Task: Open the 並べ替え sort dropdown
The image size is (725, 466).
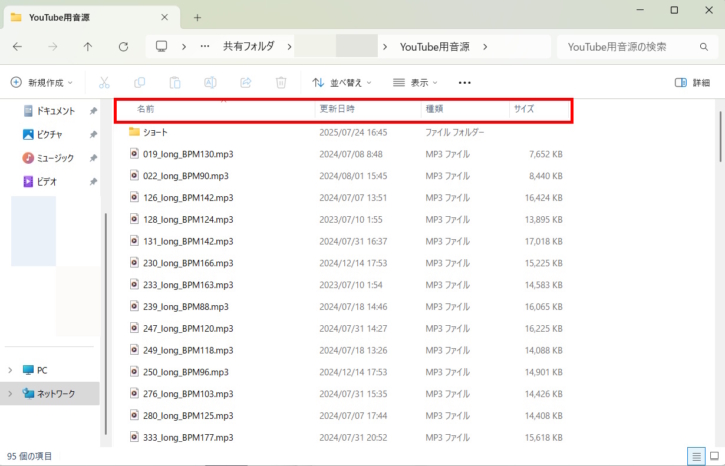Action: [x=341, y=83]
